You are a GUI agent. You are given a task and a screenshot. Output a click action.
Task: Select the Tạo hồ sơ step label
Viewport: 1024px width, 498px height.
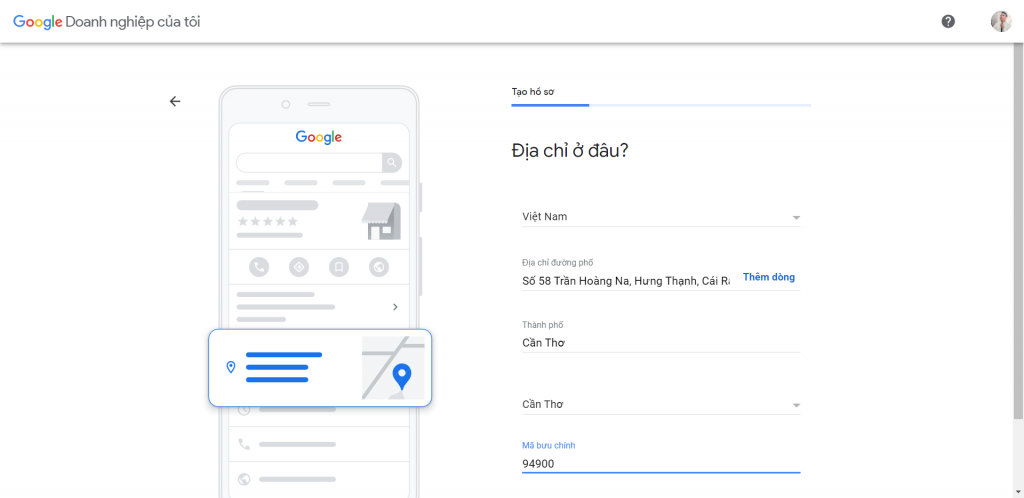(x=533, y=91)
